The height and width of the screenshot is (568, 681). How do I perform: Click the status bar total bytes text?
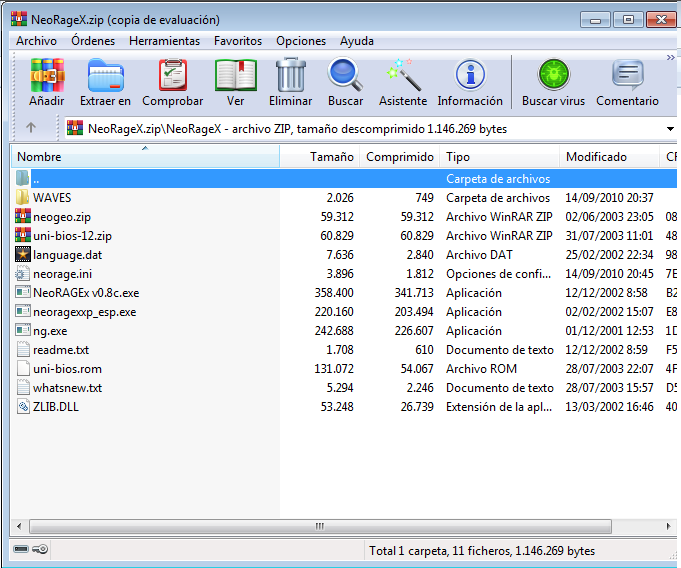click(482, 551)
